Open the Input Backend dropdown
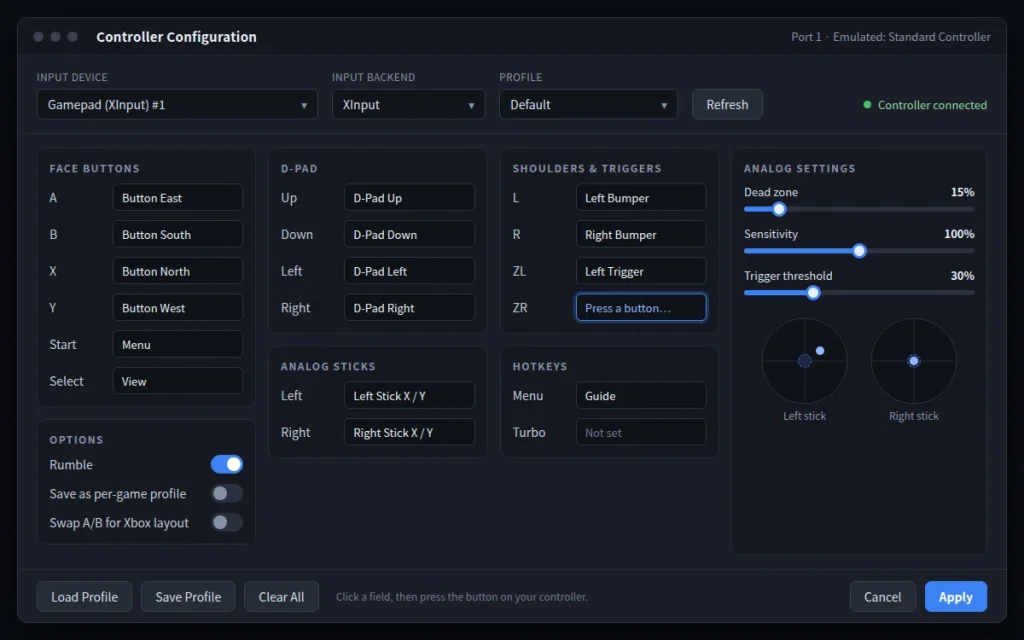Viewport: 1024px width, 640px height. tap(408, 104)
